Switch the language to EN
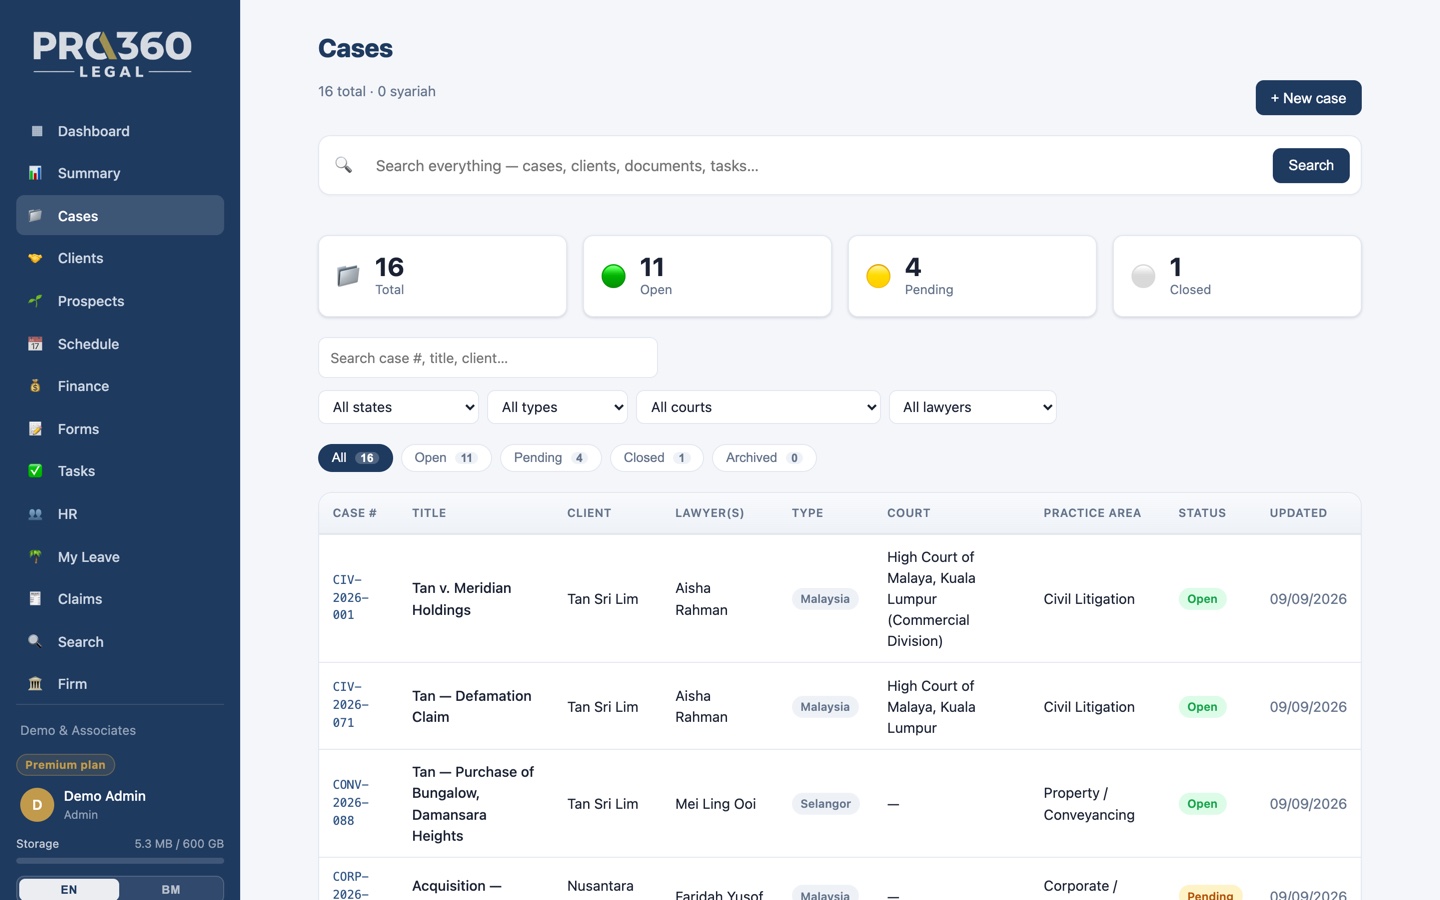The width and height of the screenshot is (1440, 900). coord(69,889)
